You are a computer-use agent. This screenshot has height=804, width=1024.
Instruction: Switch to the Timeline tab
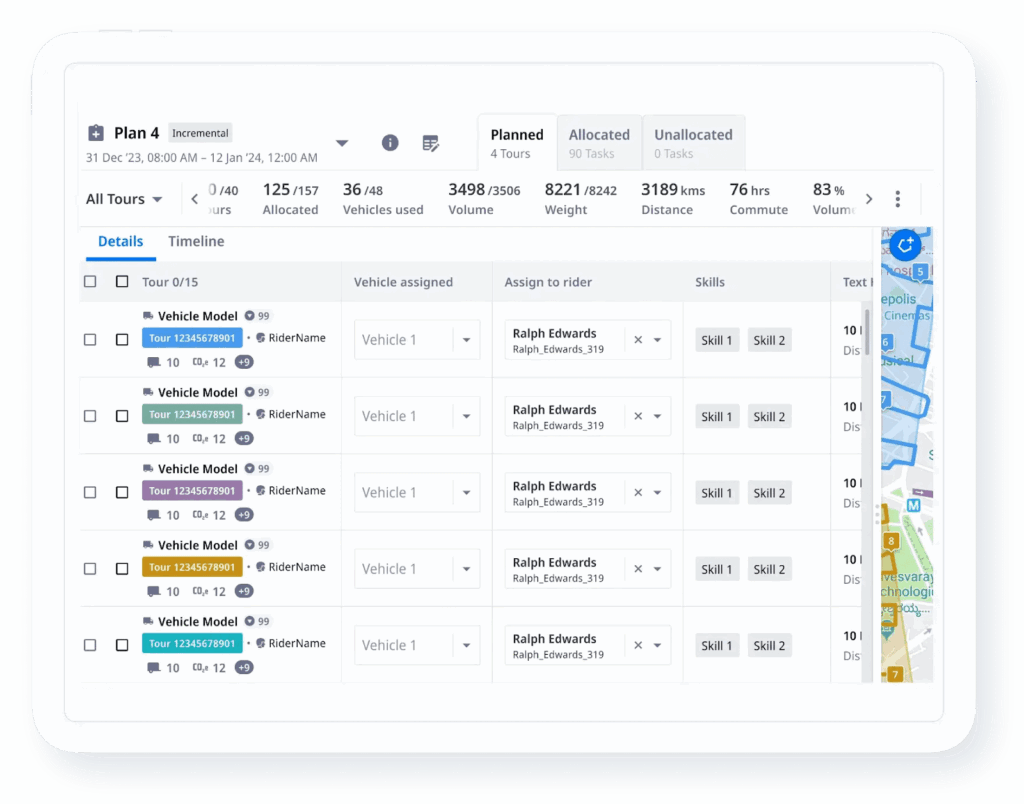tap(195, 241)
